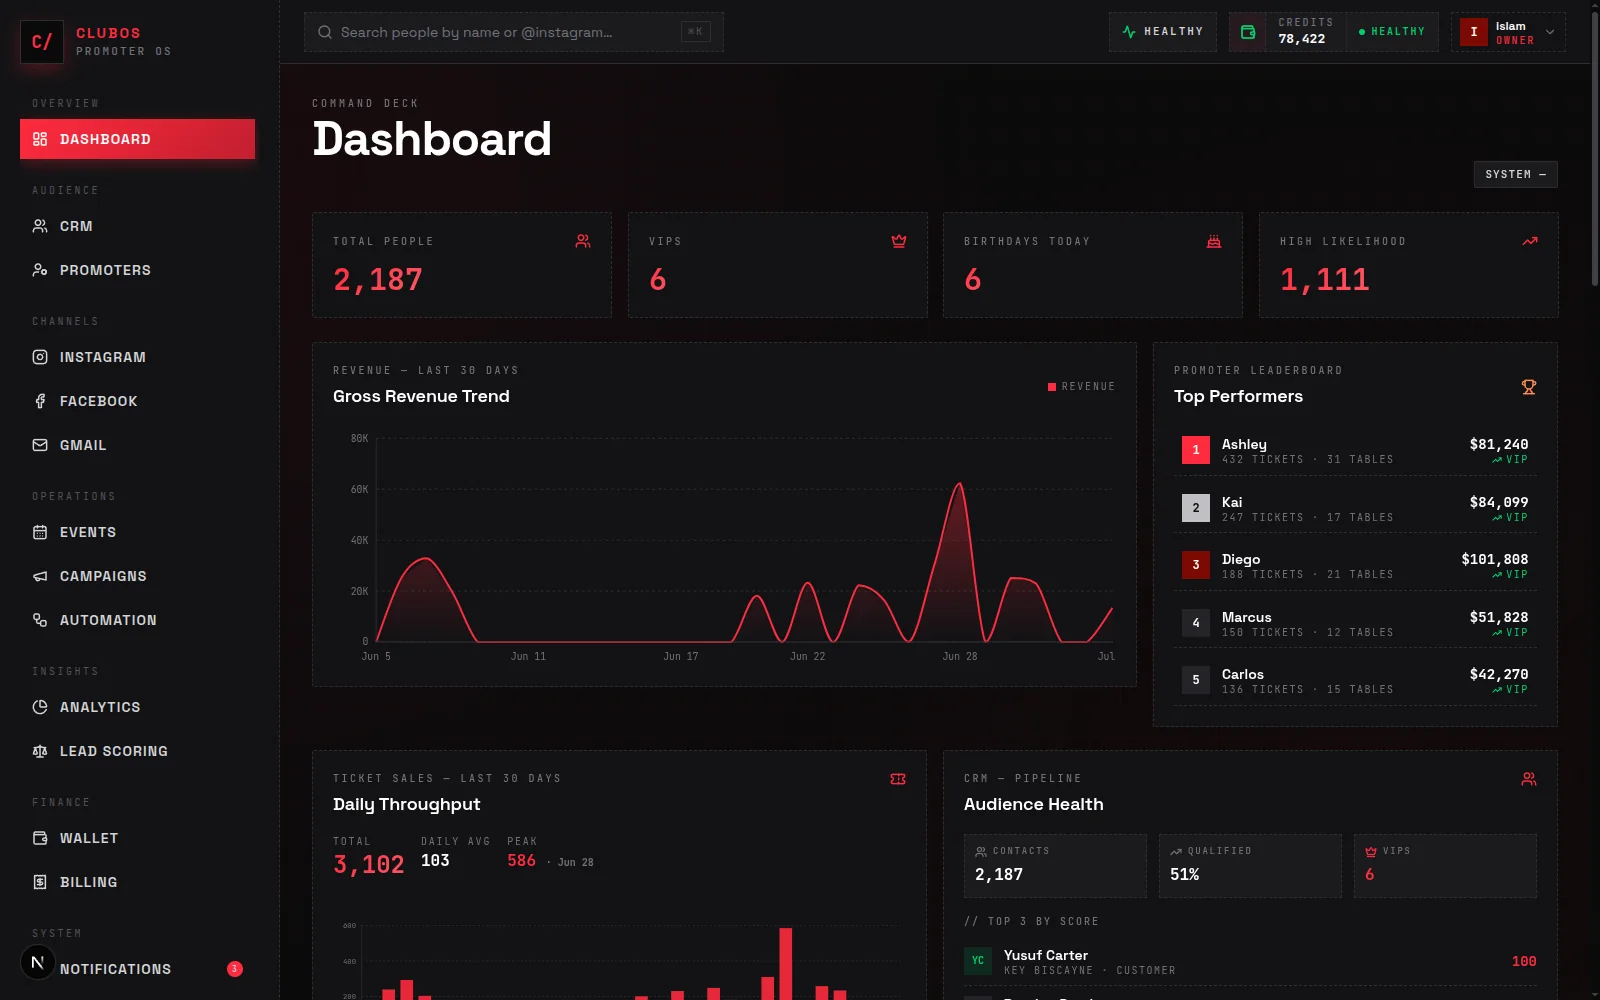
Task: Click the ticket icon in Daily Throughput
Action: click(x=898, y=779)
